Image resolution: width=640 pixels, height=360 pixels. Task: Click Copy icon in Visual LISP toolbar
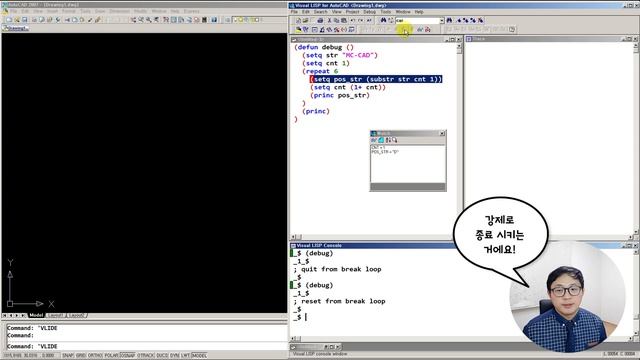(x=336, y=20)
